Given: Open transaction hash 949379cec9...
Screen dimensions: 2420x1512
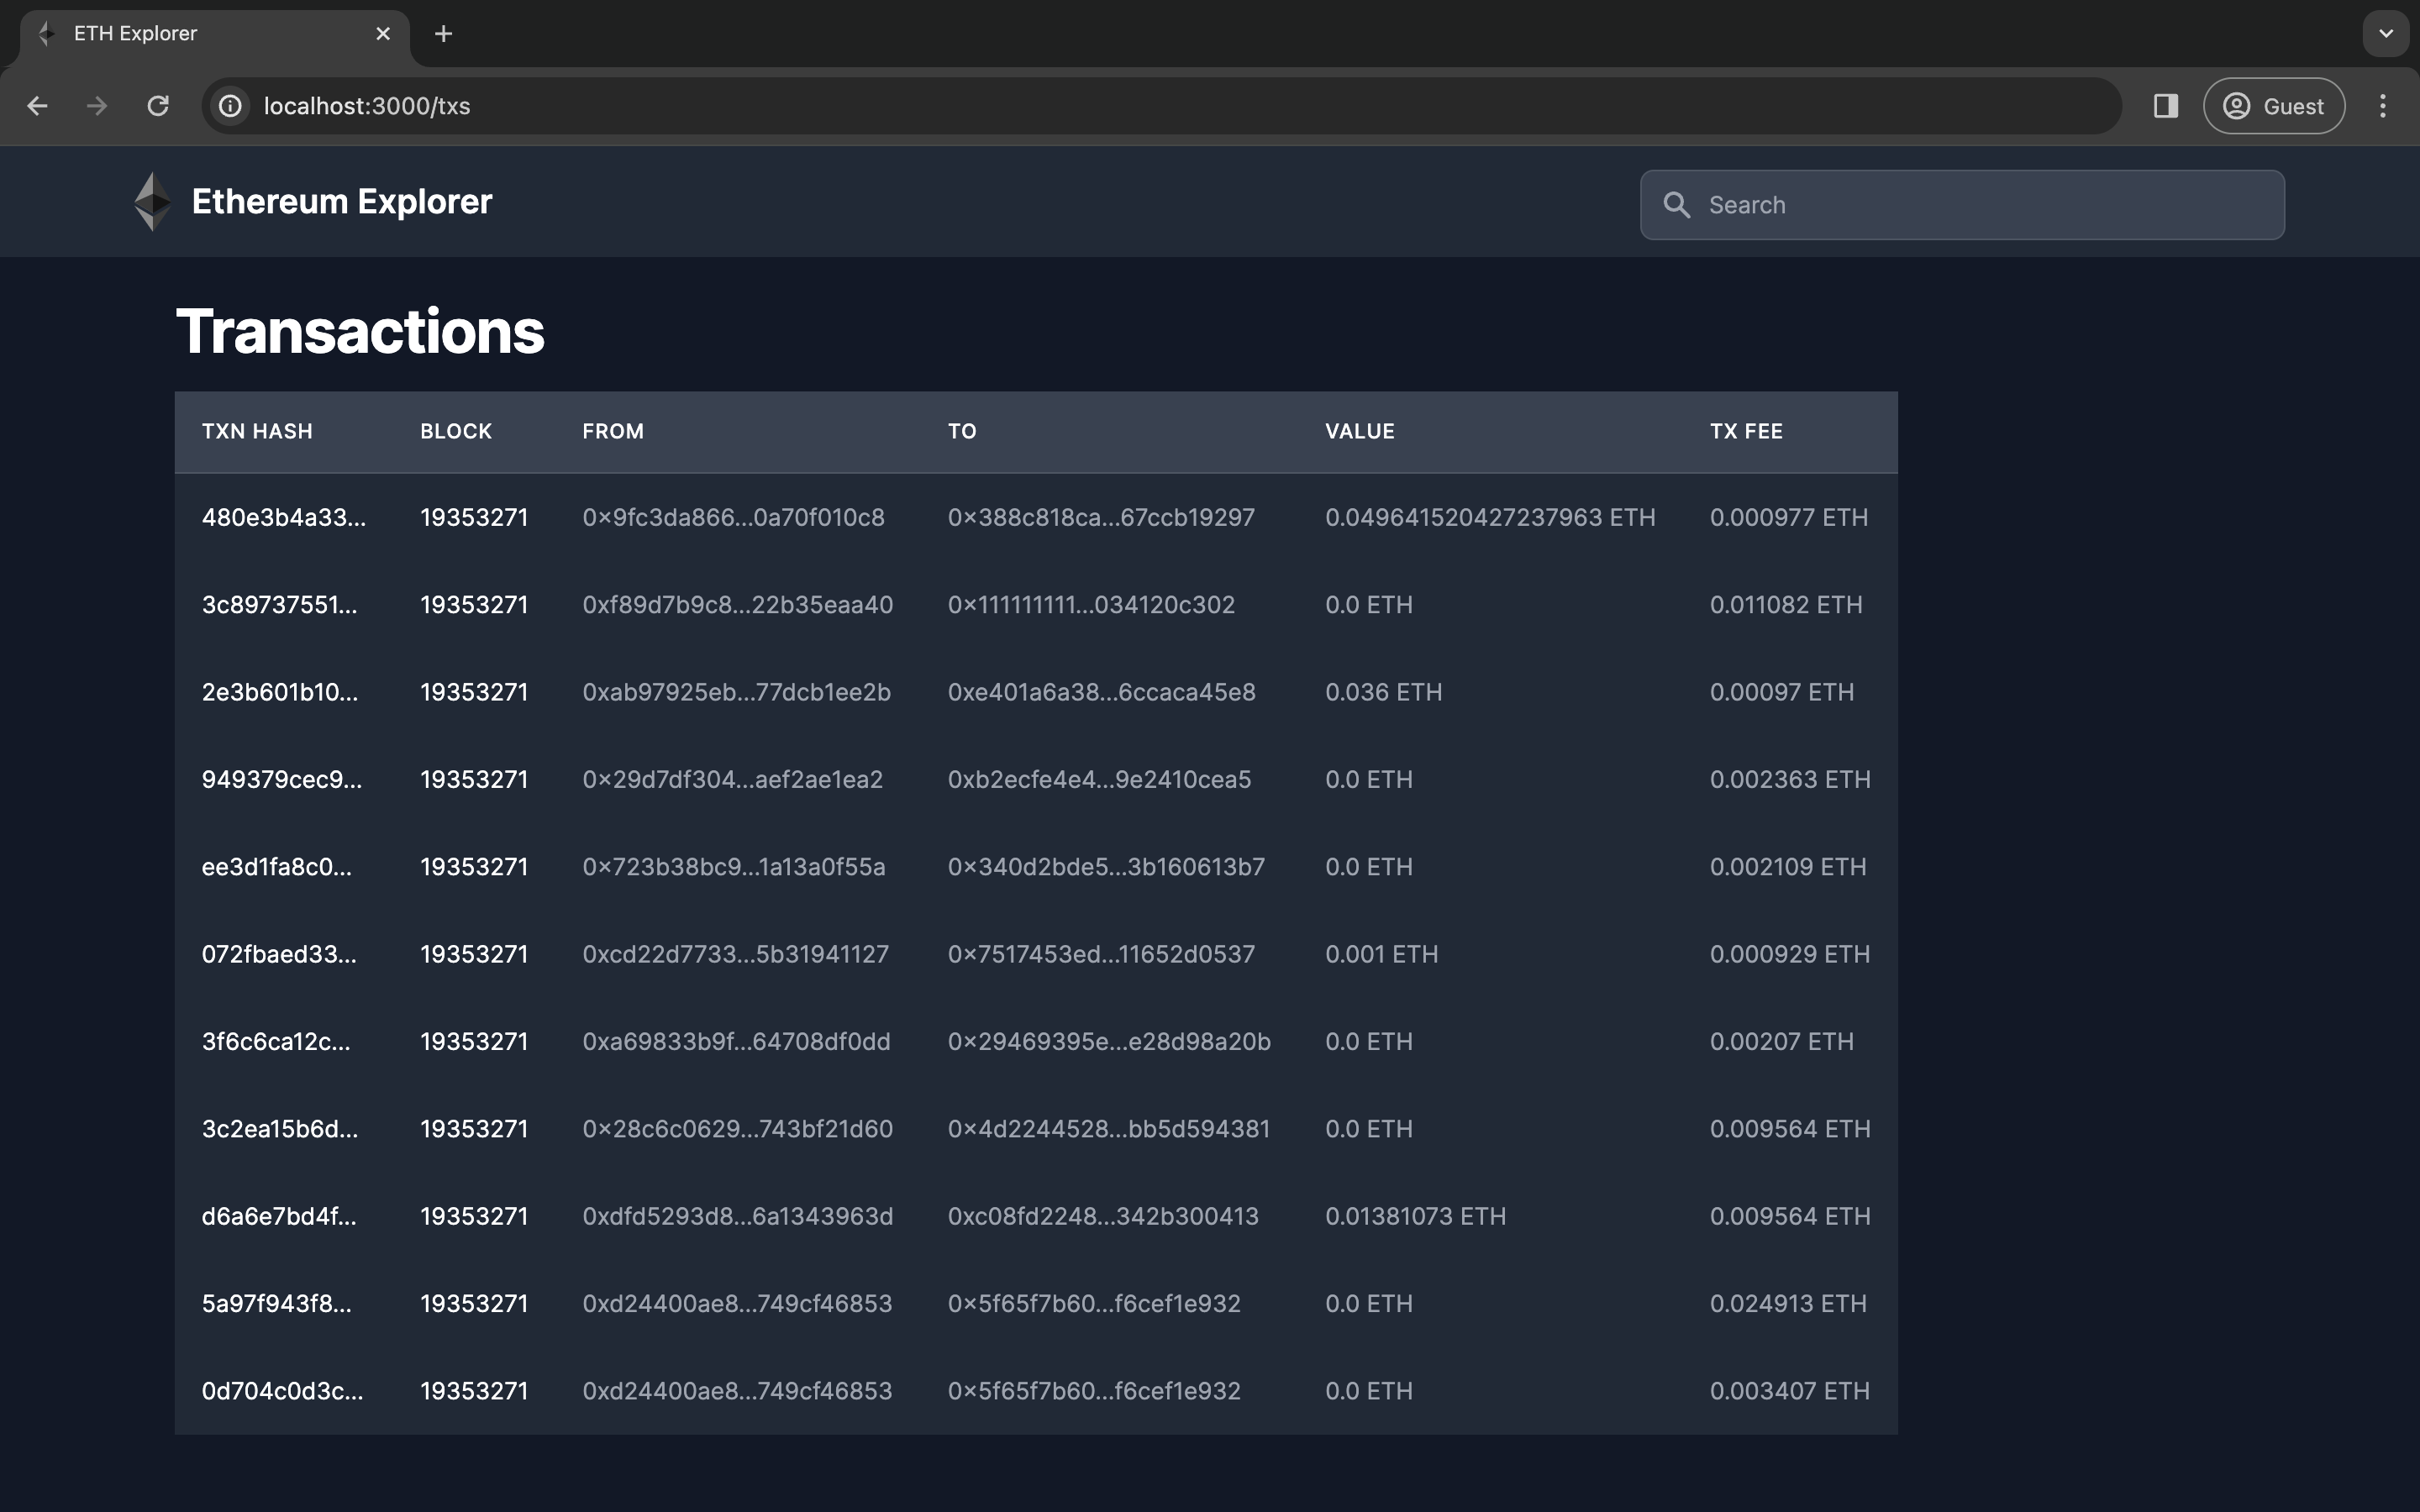Looking at the screenshot, I should 282,779.
